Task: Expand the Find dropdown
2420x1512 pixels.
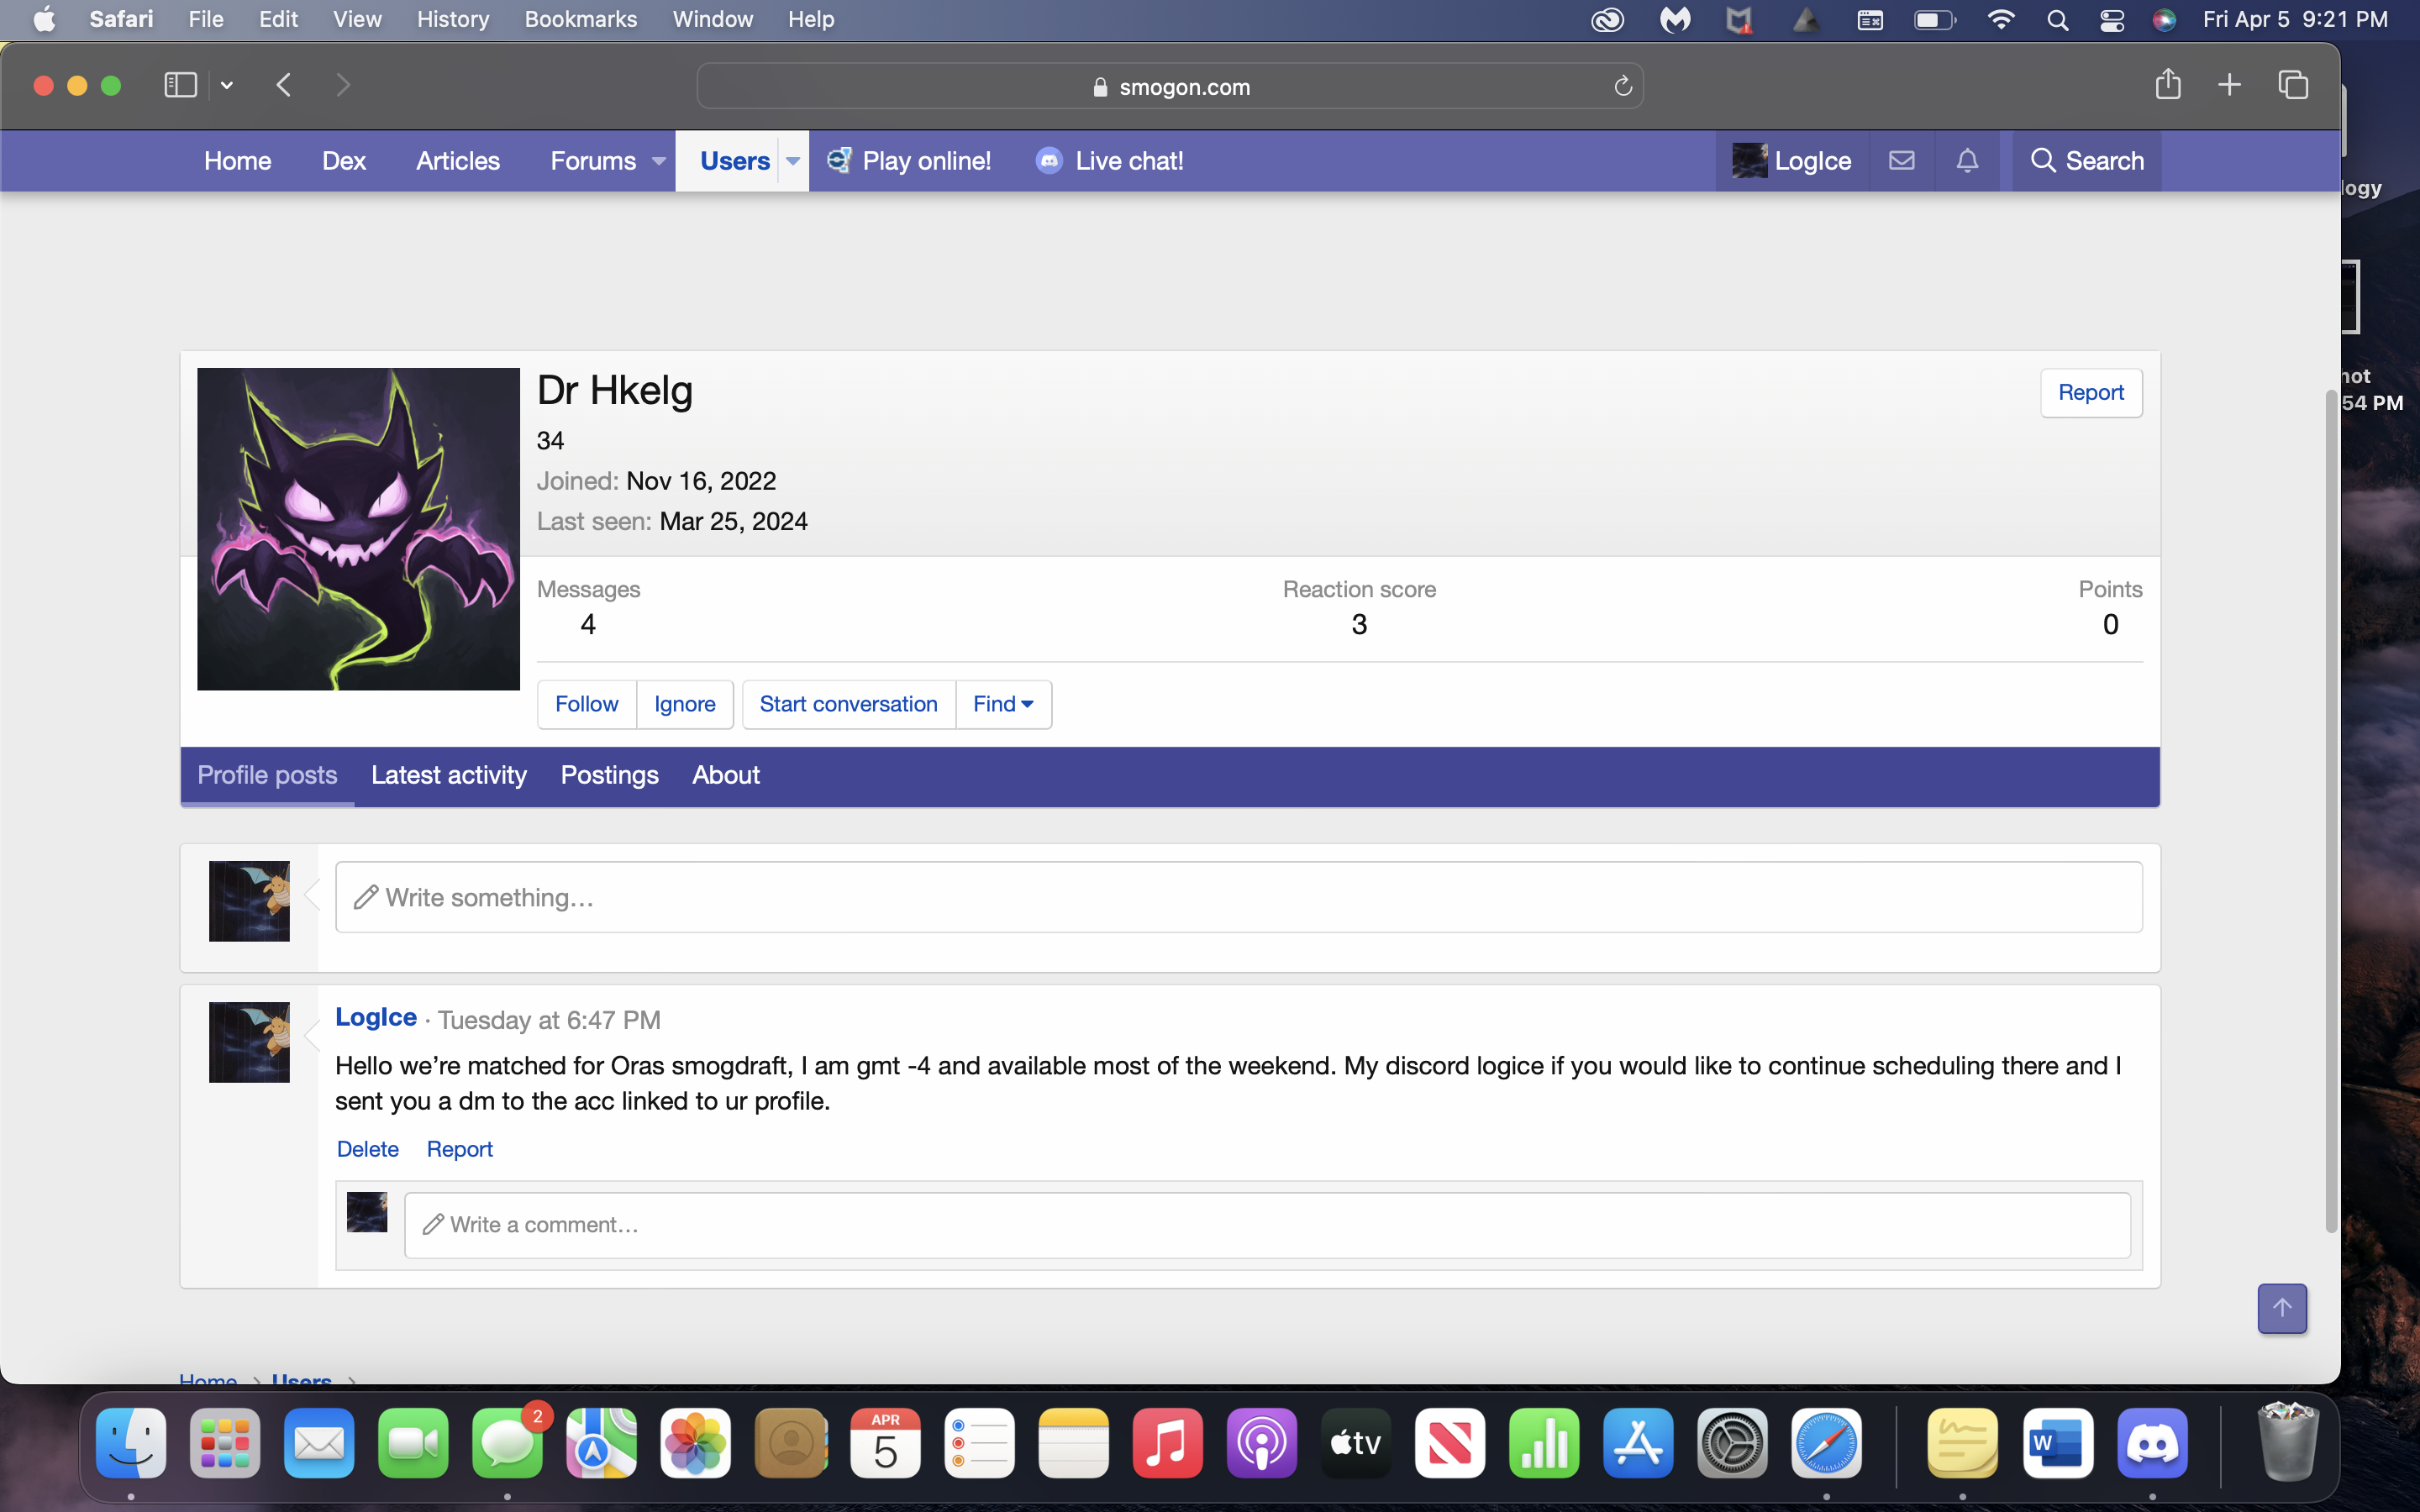Action: (1003, 704)
